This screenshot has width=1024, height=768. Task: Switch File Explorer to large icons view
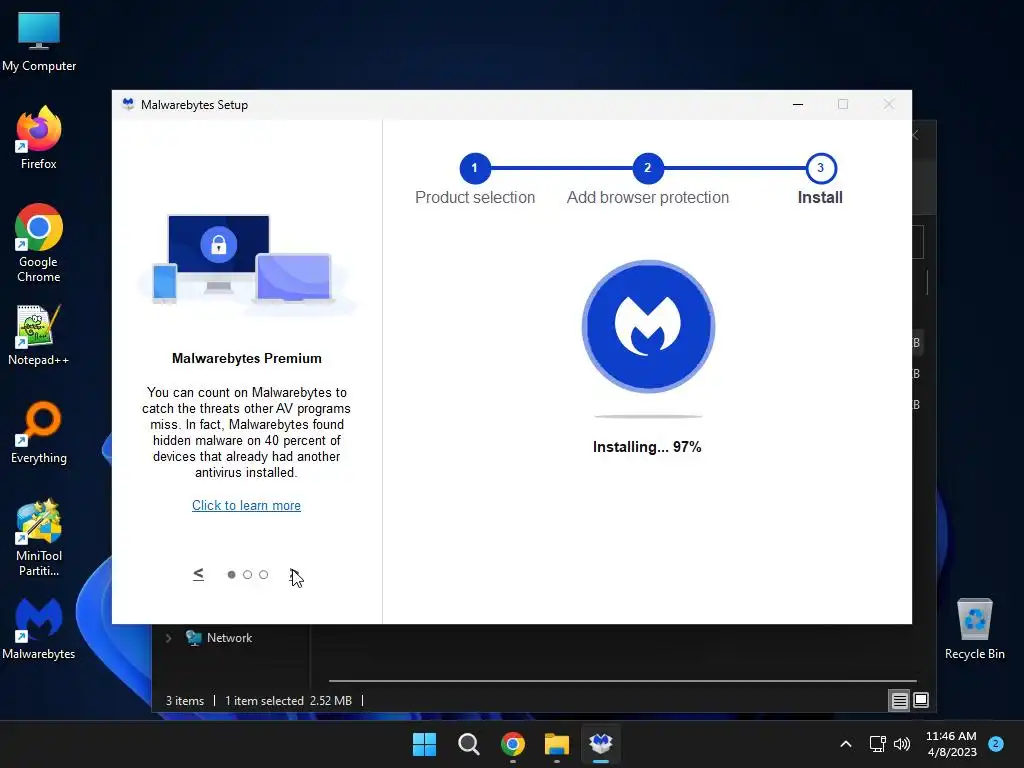(x=921, y=701)
